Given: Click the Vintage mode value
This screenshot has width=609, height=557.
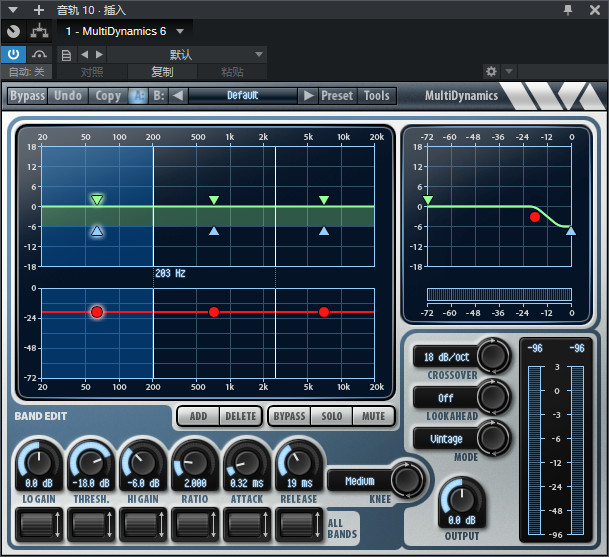Looking at the screenshot, I should pos(446,439).
